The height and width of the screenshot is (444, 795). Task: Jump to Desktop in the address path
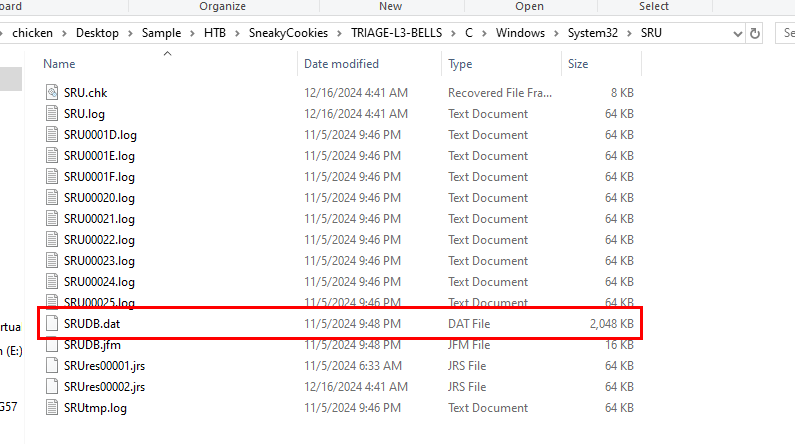[x=96, y=33]
